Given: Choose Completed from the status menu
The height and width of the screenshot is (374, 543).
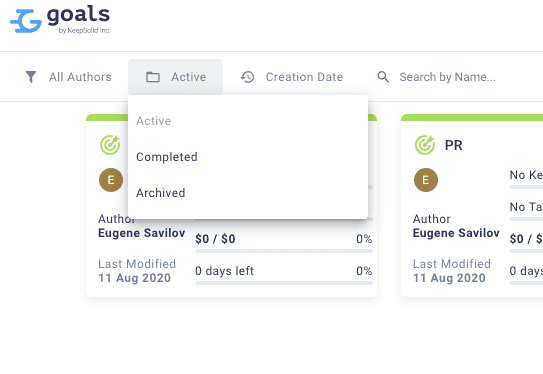Looking at the screenshot, I should point(167,157).
